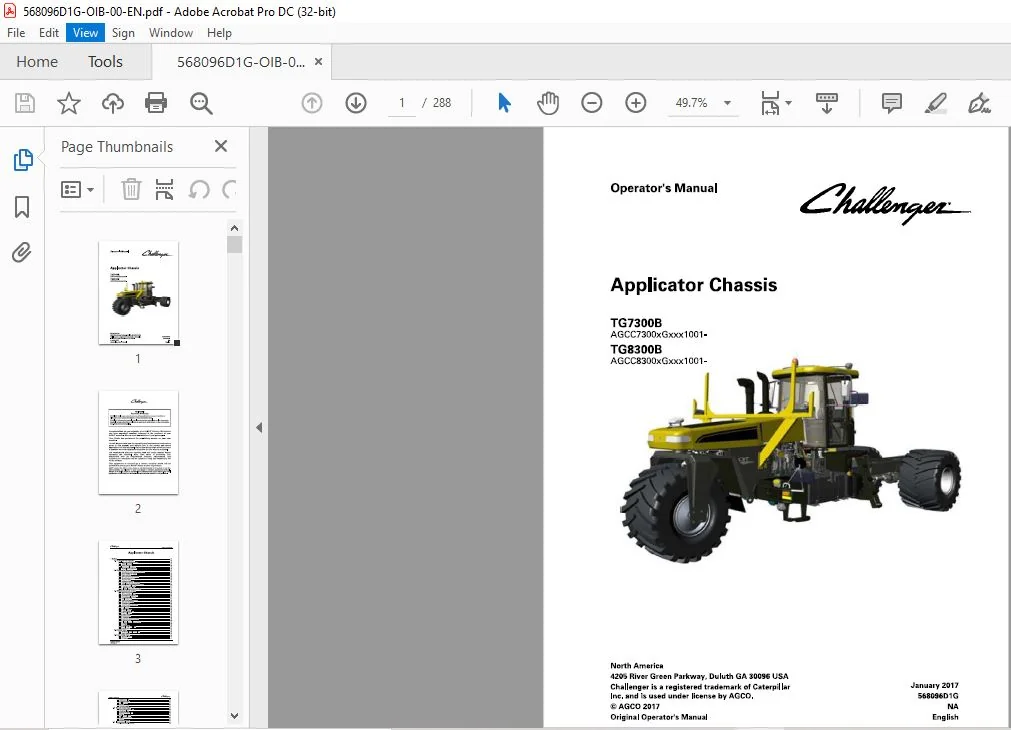
Task: Switch to the Home tab
Action: pyautogui.click(x=37, y=62)
